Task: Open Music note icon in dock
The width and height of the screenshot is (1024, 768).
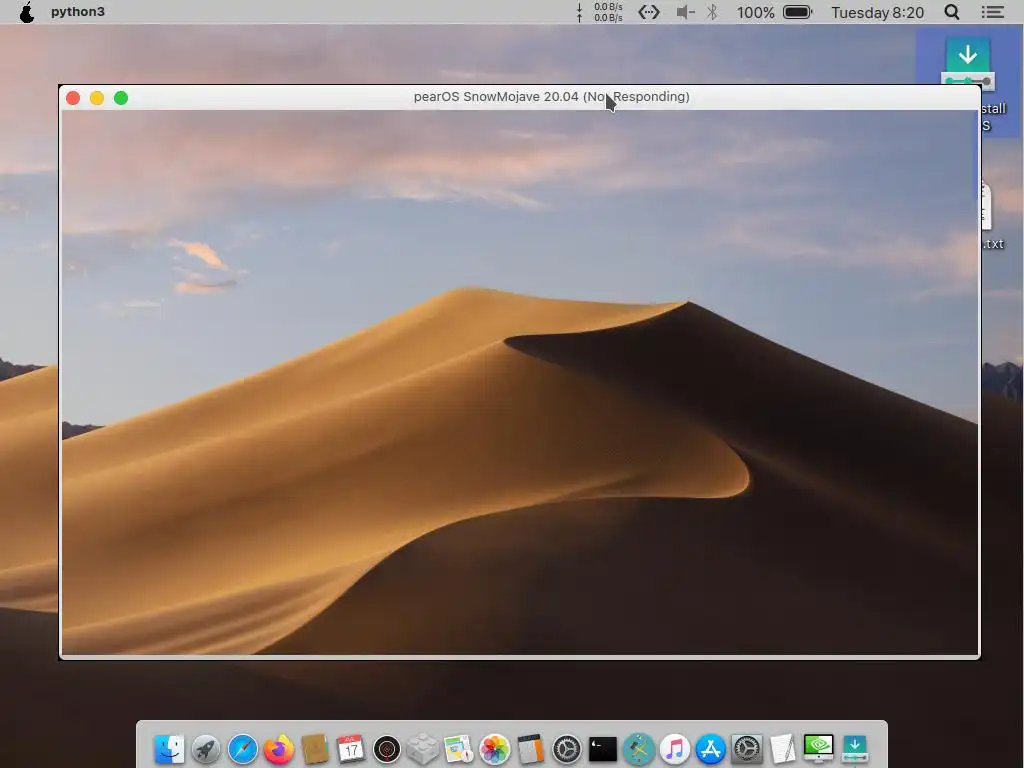Action: click(x=675, y=748)
